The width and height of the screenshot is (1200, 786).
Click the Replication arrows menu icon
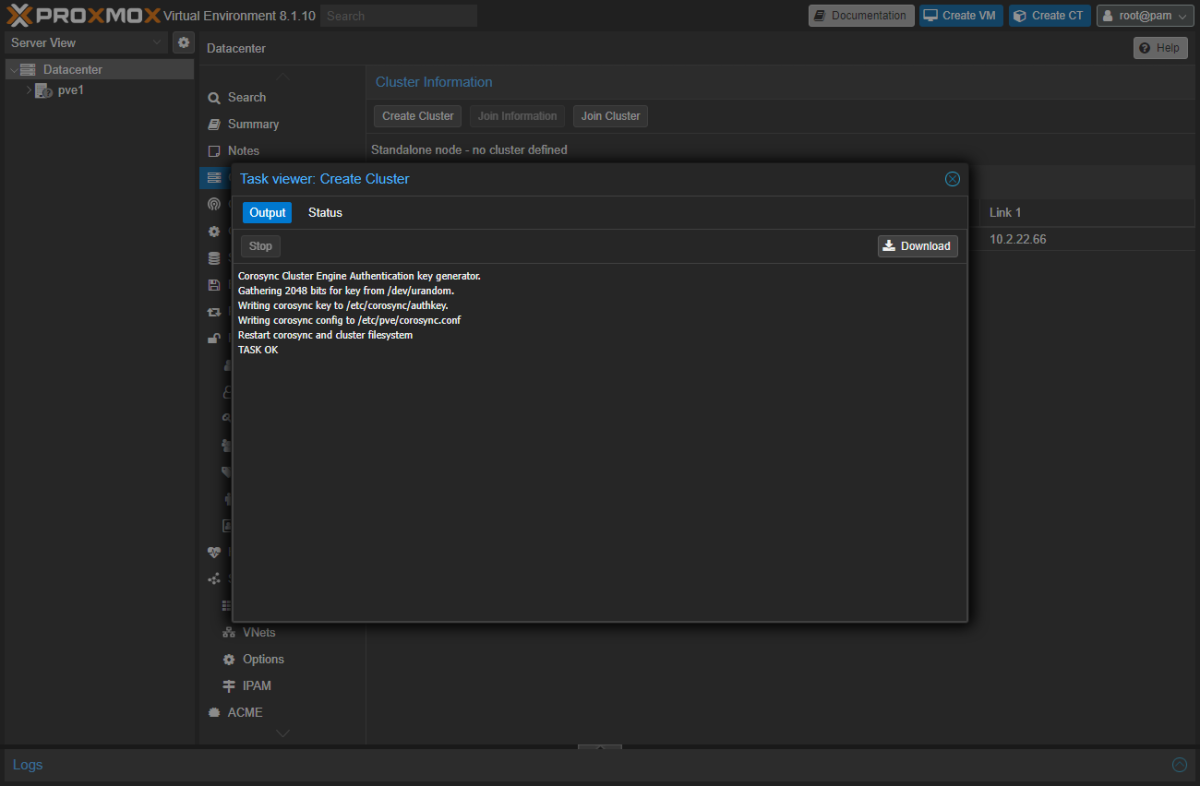[214, 312]
